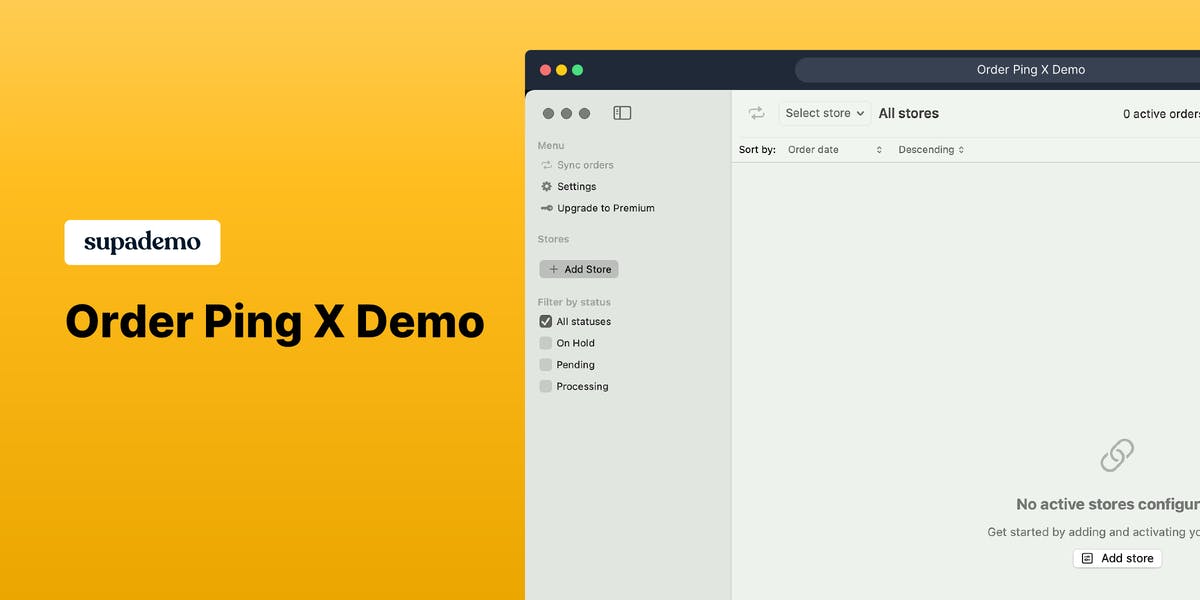Uncheck the All statuses checkbox

point(546,322)
